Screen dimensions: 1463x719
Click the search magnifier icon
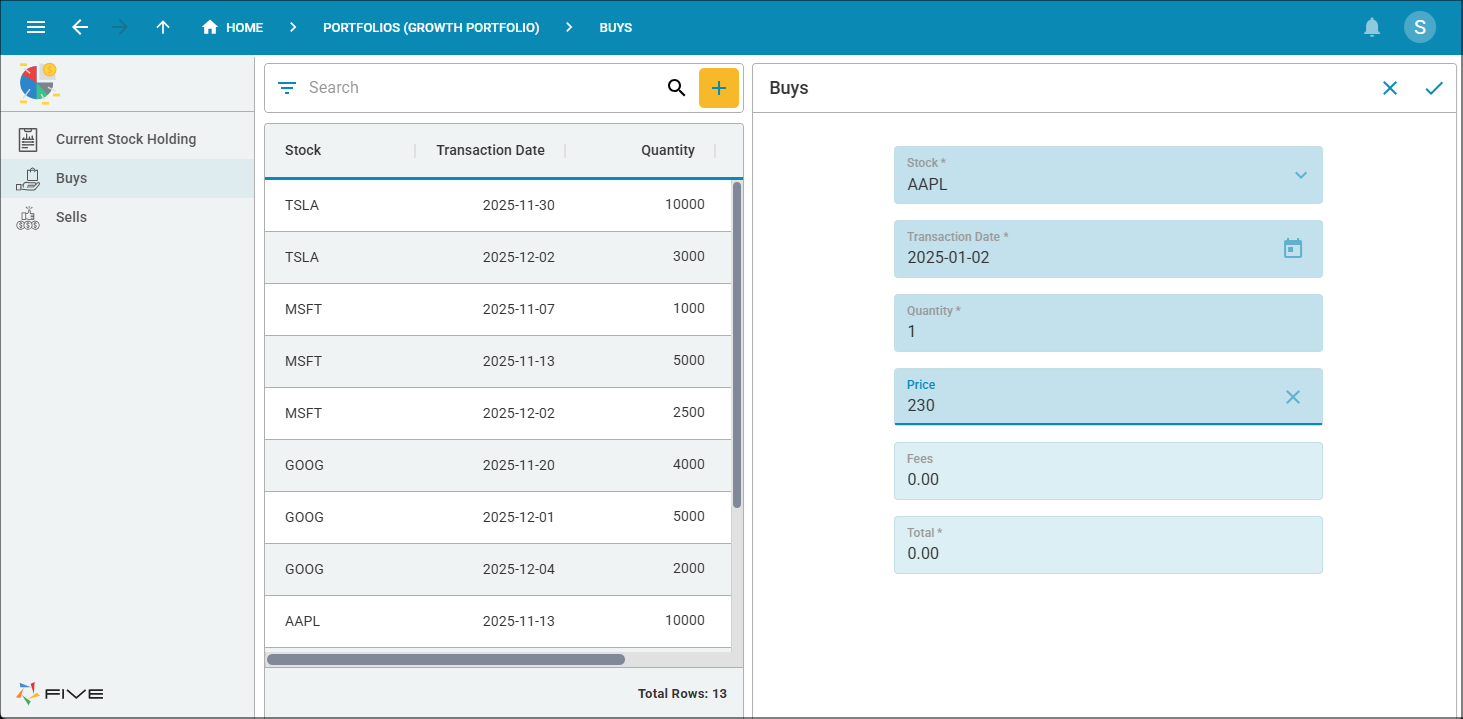pos(676,88)
